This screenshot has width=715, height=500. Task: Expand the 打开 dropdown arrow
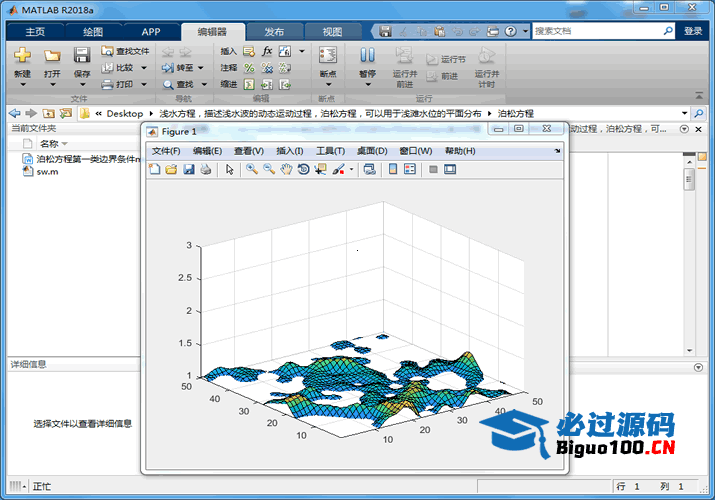[52, 85]
